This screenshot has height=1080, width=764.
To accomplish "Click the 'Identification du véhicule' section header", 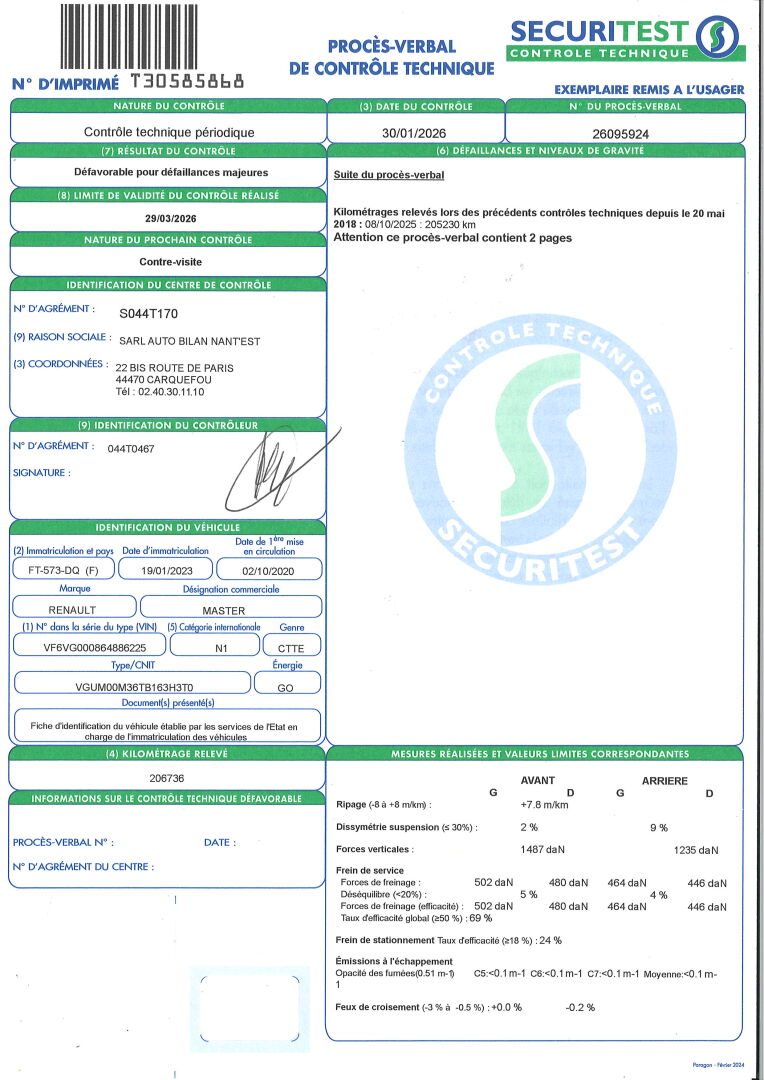I will tap(167, 527).
